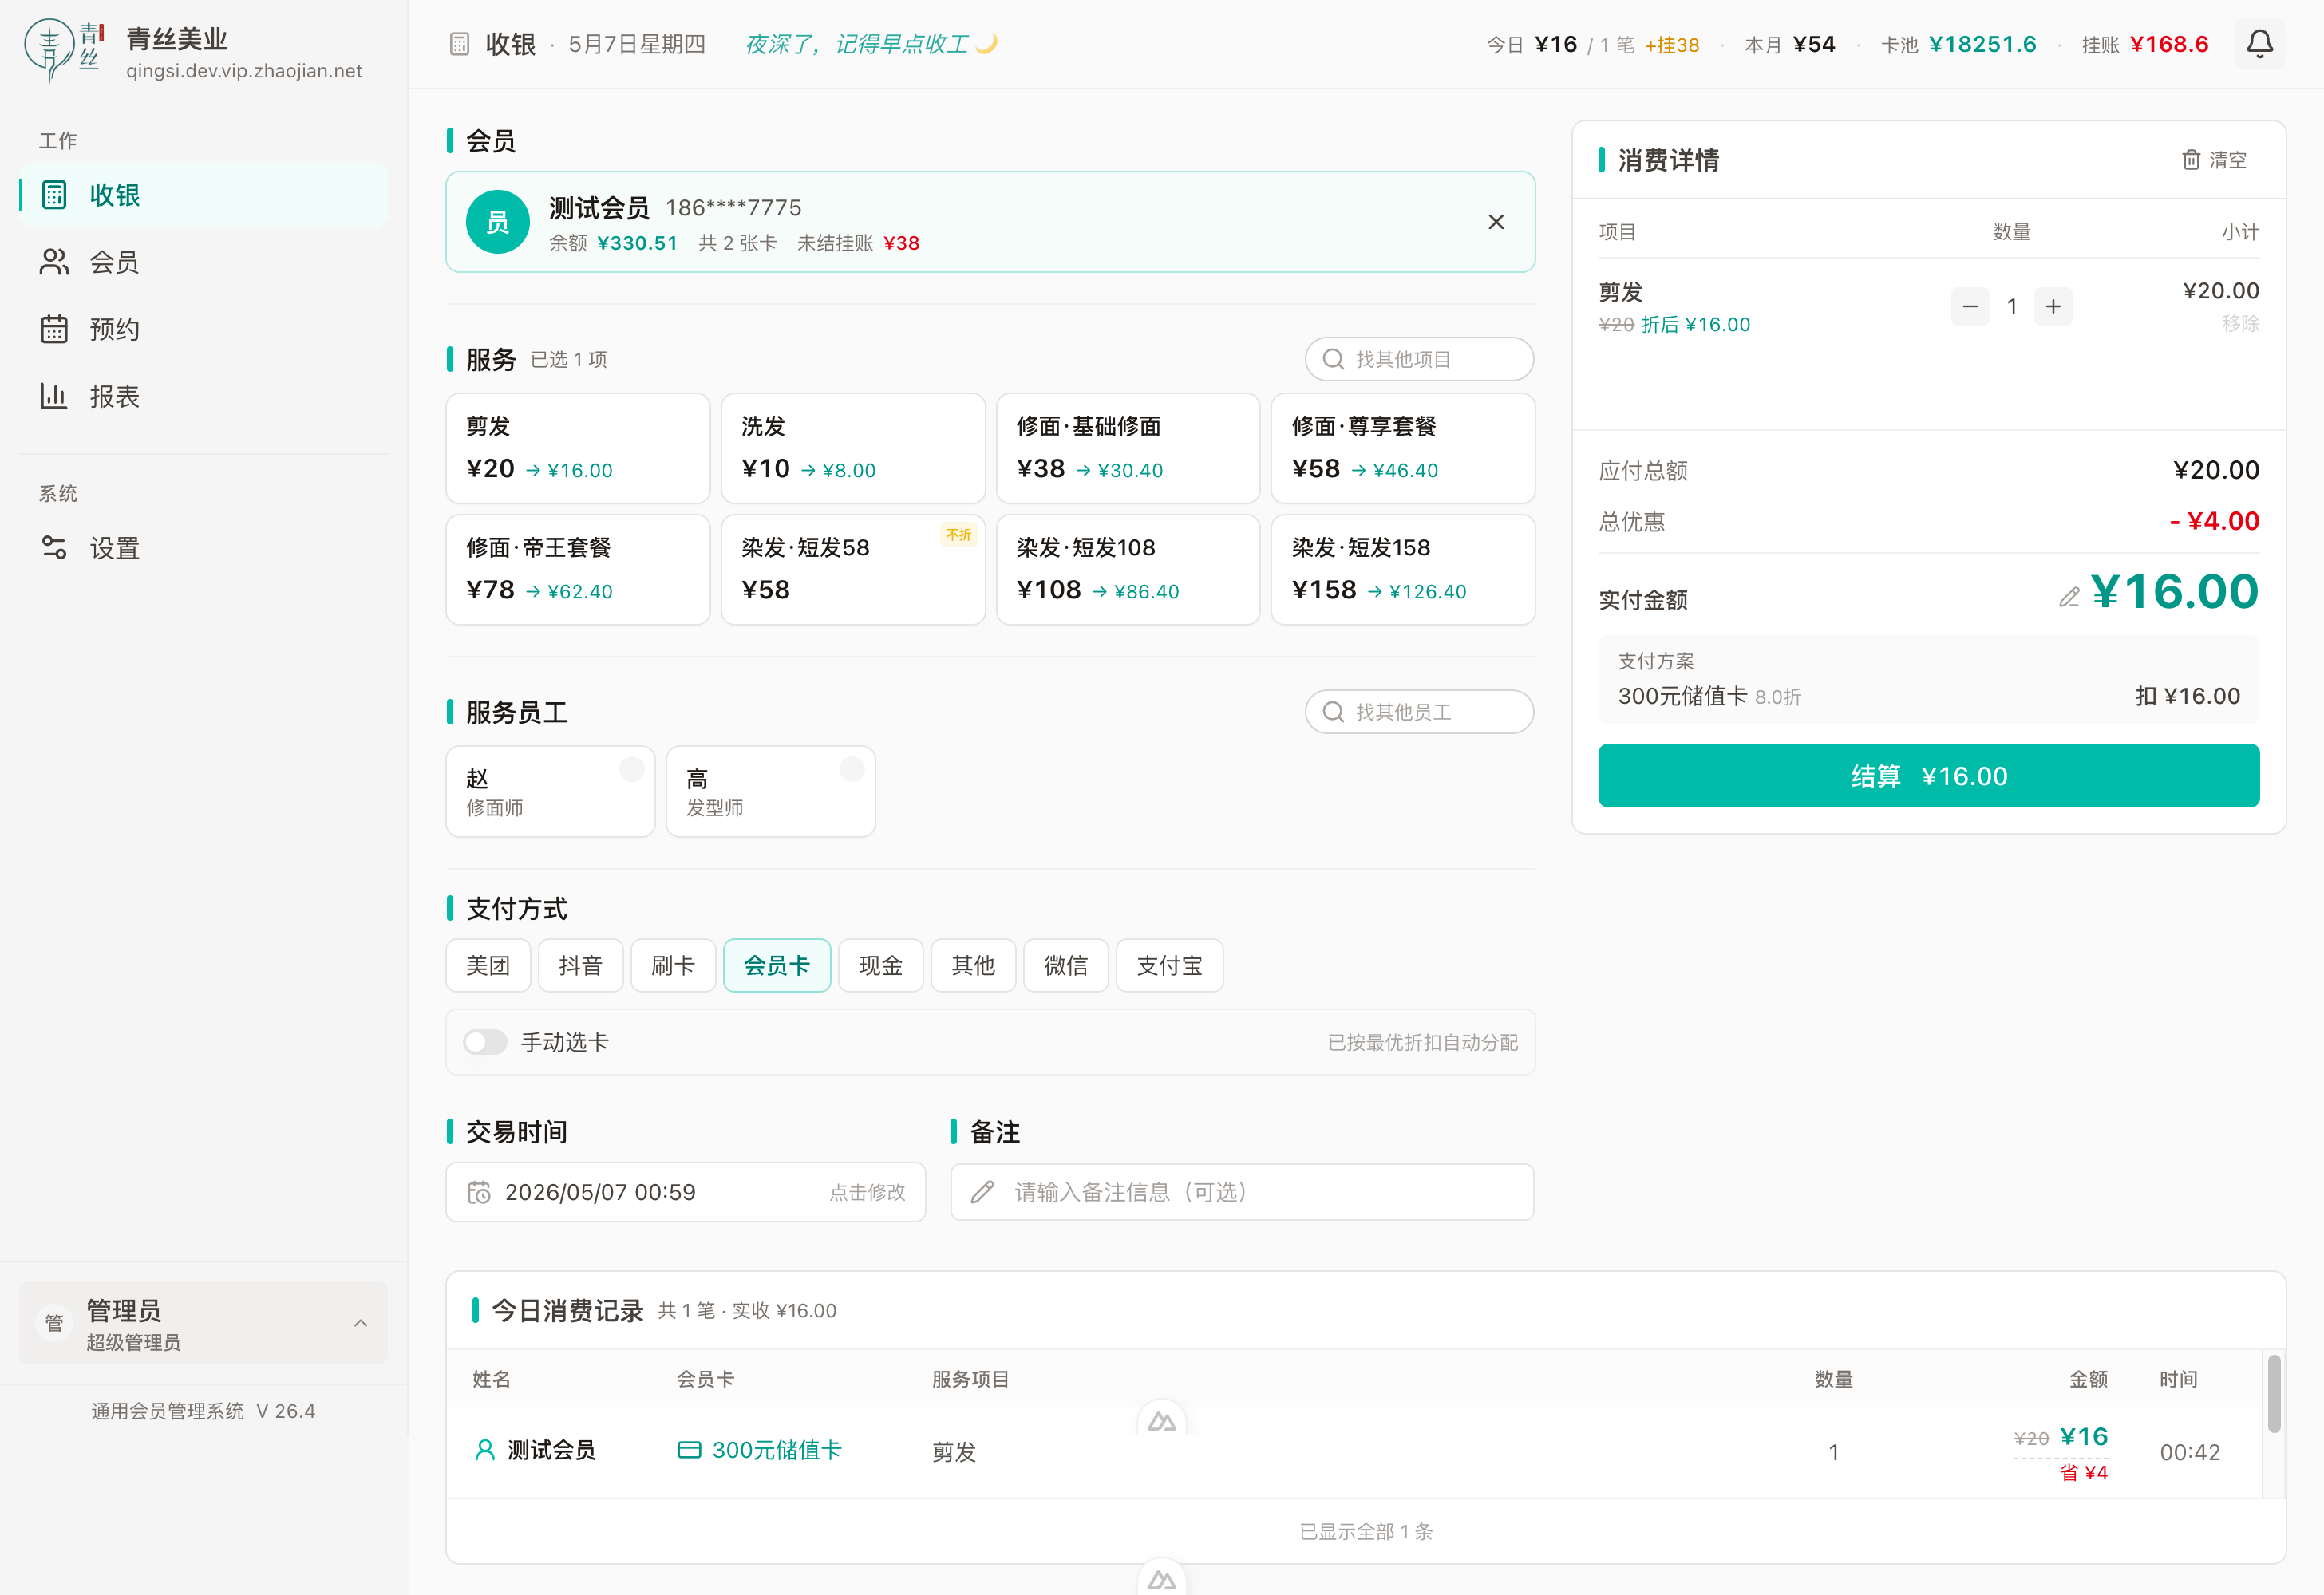Image resolution: width=2324 pixels, height=1595 pixels.
Task: Select employee 高 发型师
Action: [x=770, y=791]
